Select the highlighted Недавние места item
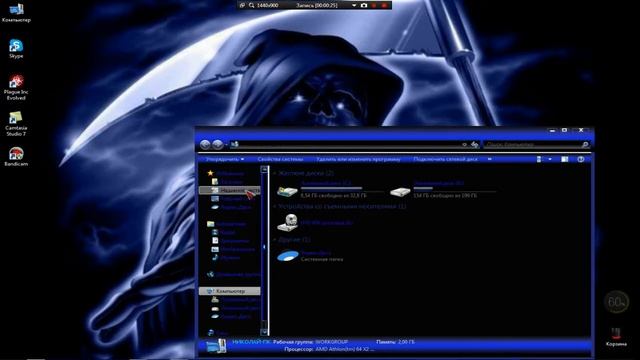Image resolution: width=640 pixels, height=360 pixels. click(230, 190)
